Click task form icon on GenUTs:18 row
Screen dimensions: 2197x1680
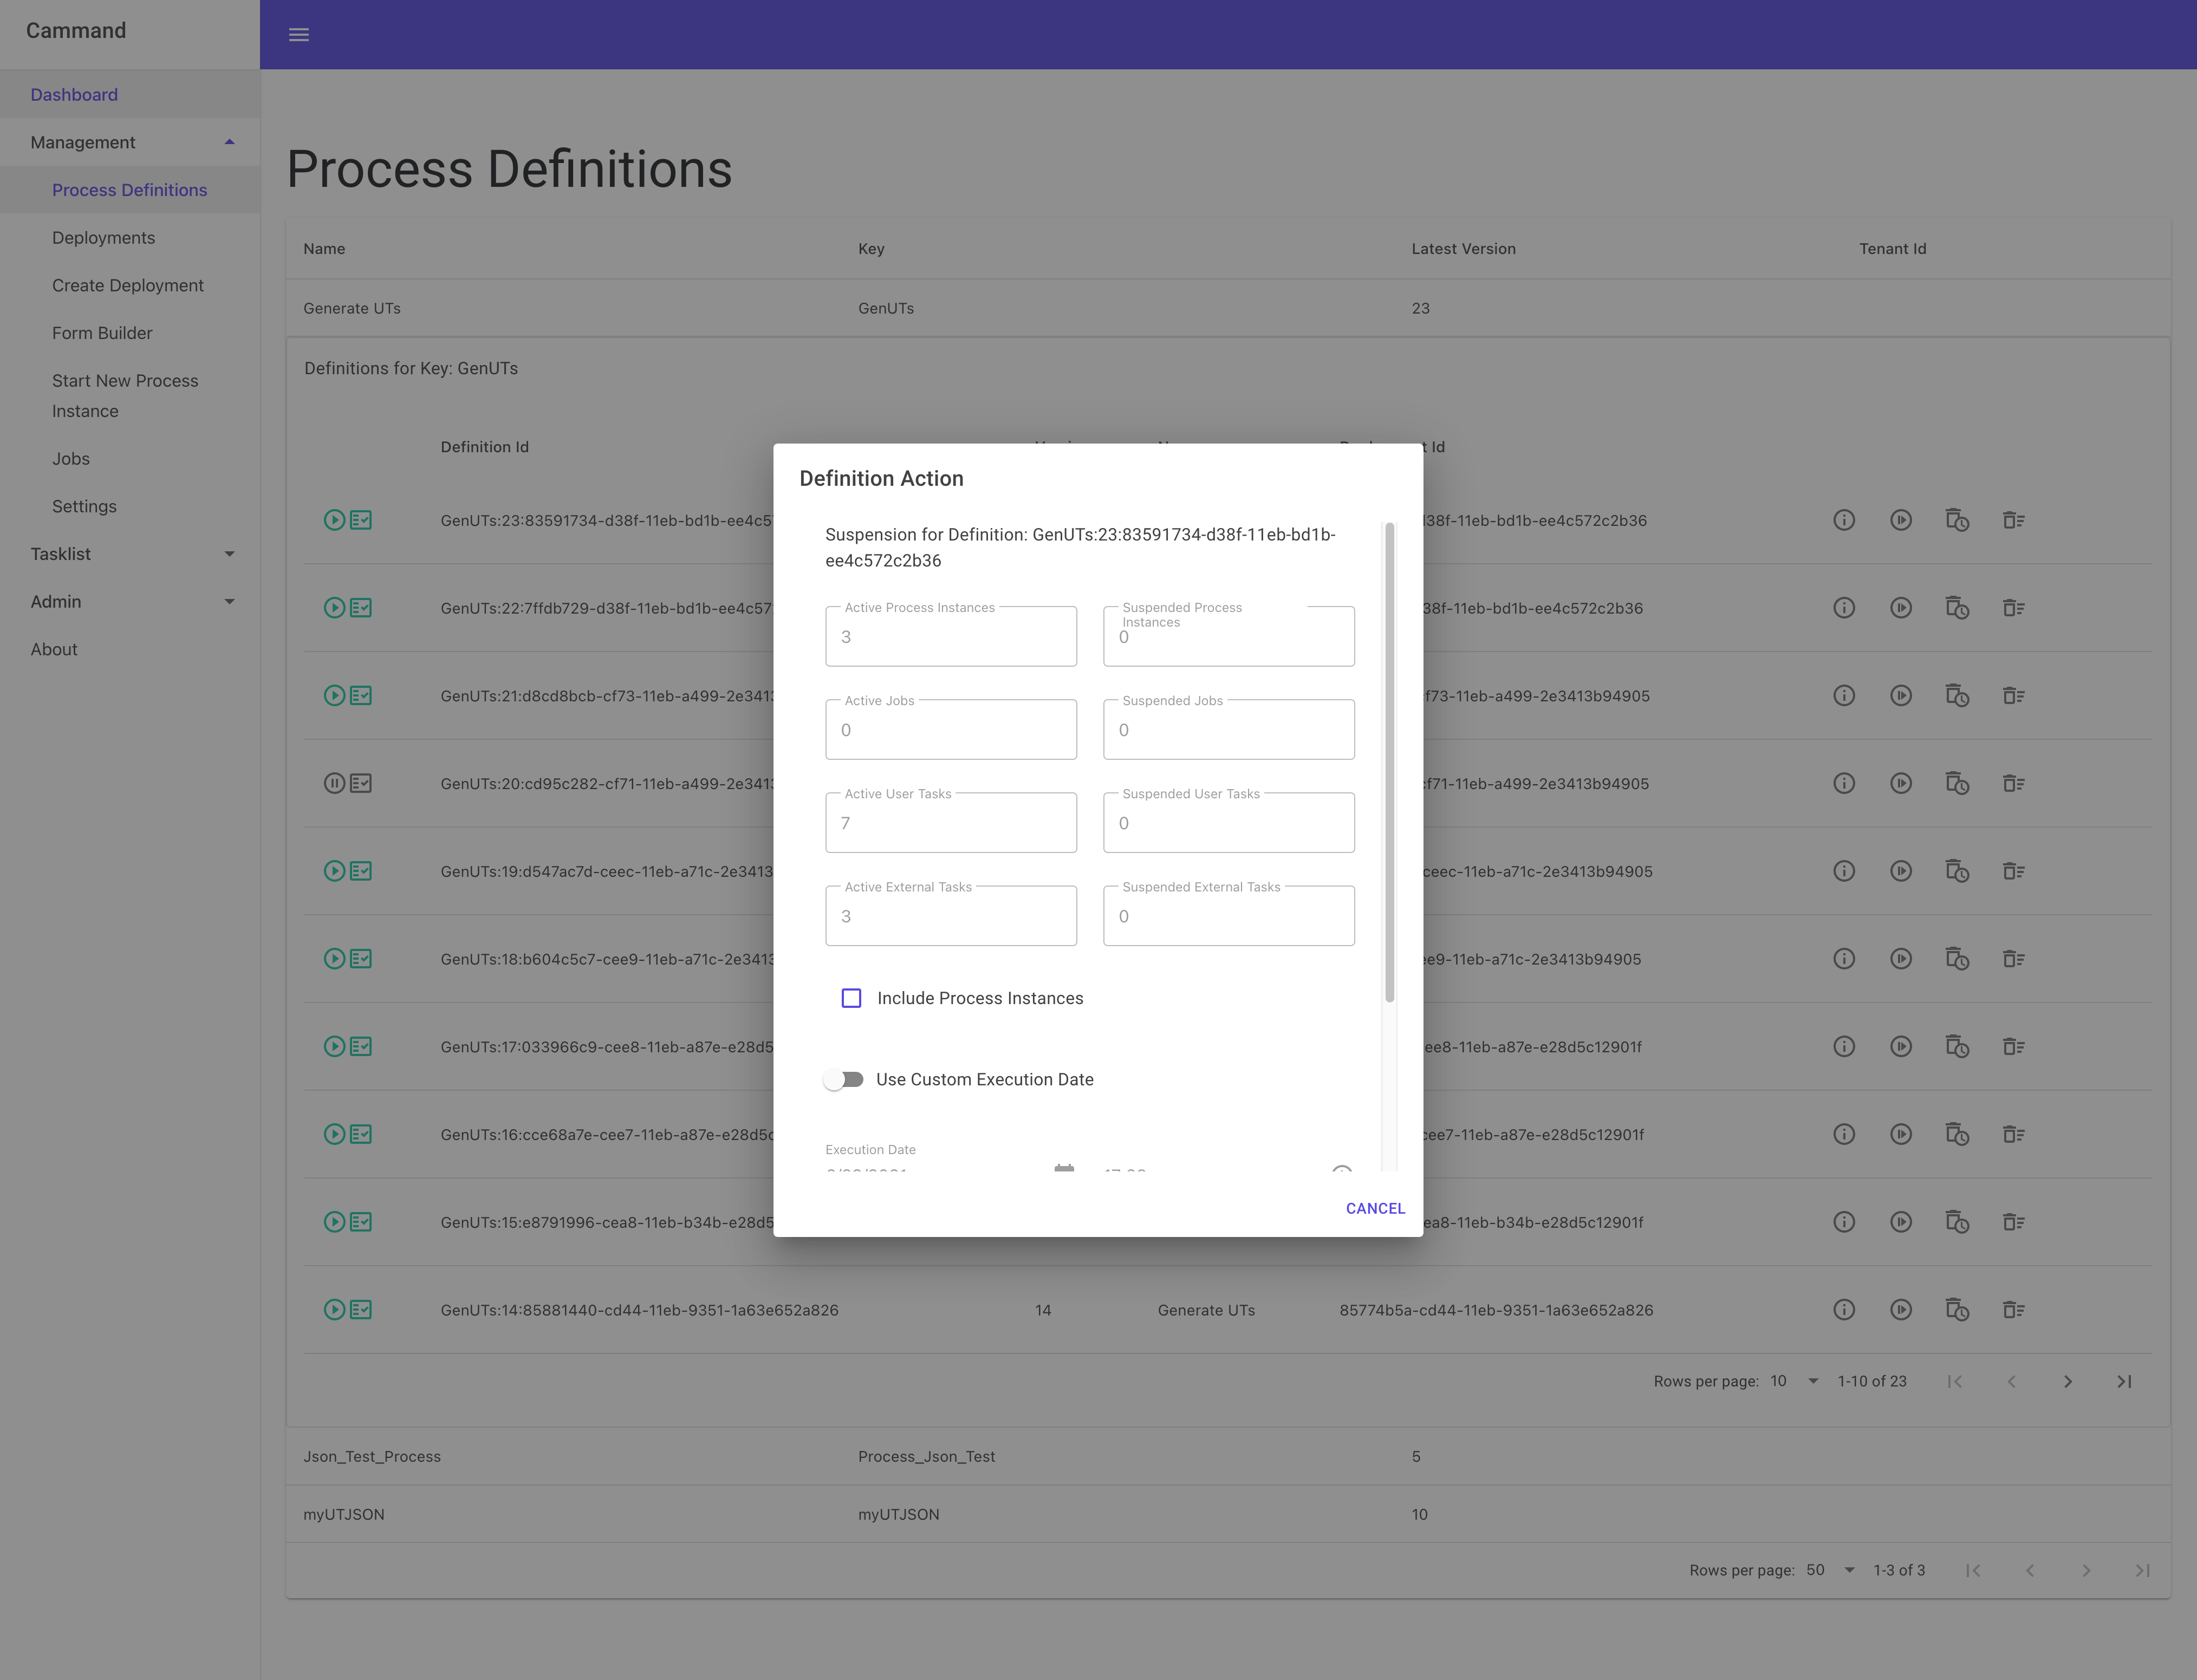pos(361,958)
